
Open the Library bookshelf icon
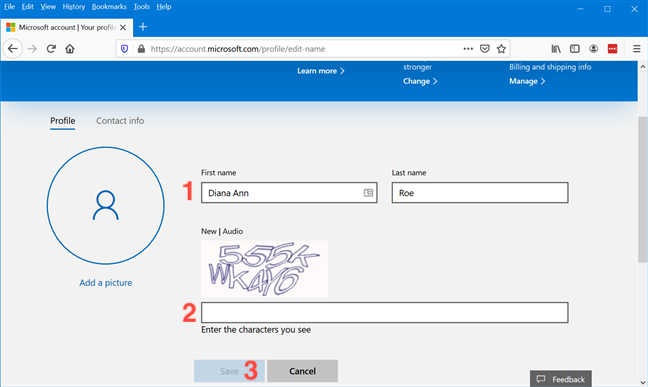pyautogui.click(x=556, y=49)
